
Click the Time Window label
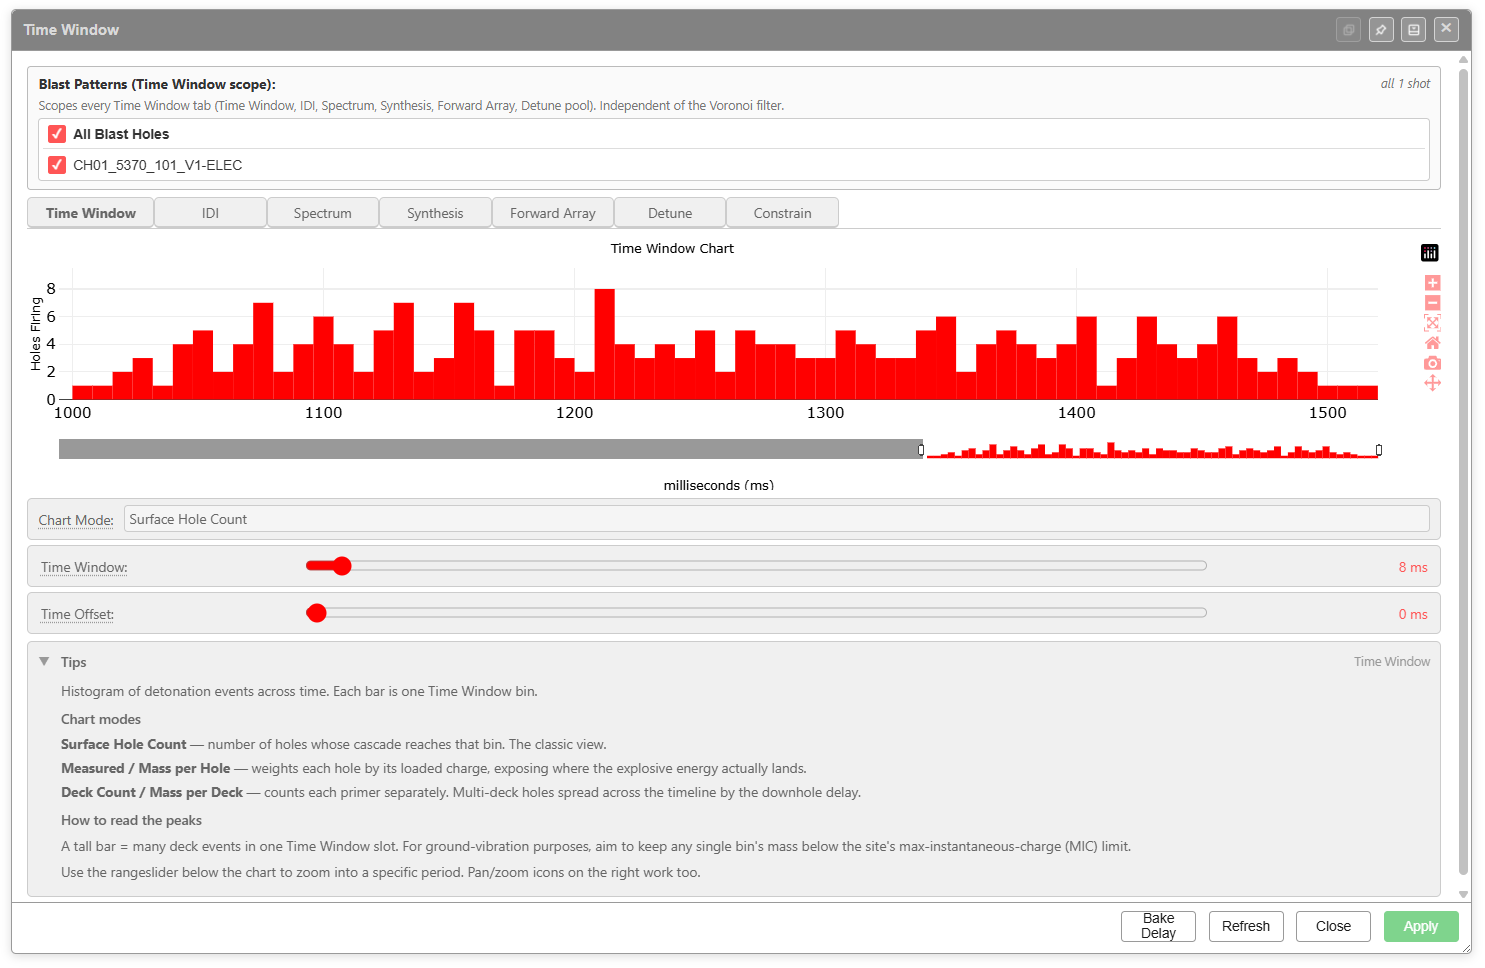pyautogui.click(x=84, y=567)
